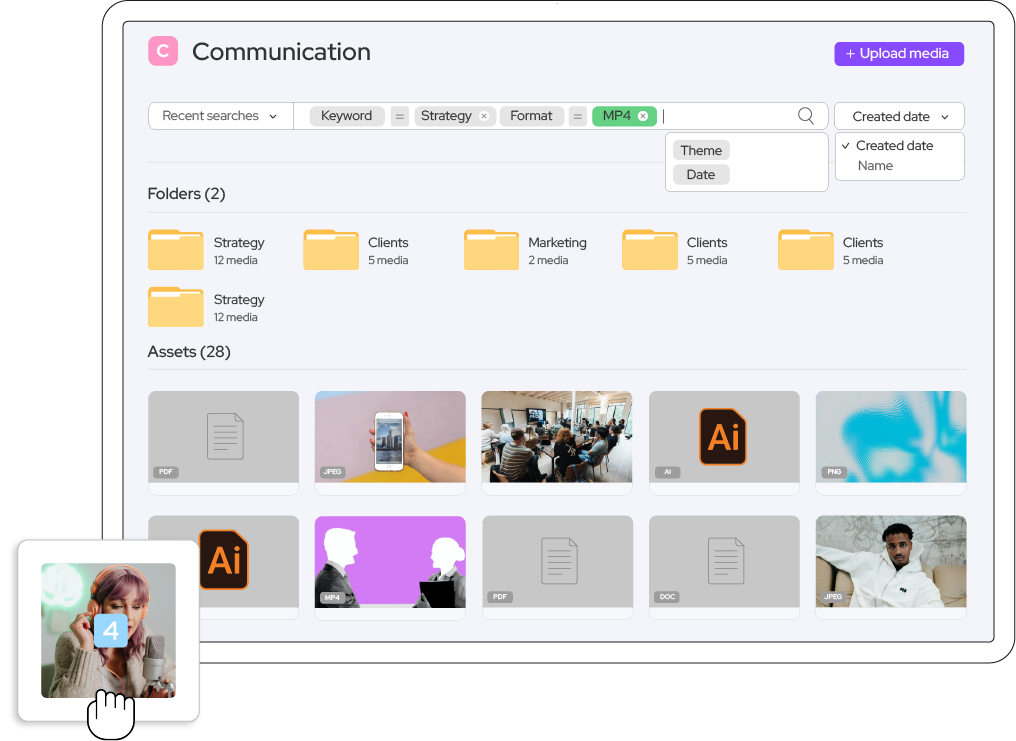Click the PNG badge on the blue image
This screenshot has height=741, width=1016.
point(834,472)
